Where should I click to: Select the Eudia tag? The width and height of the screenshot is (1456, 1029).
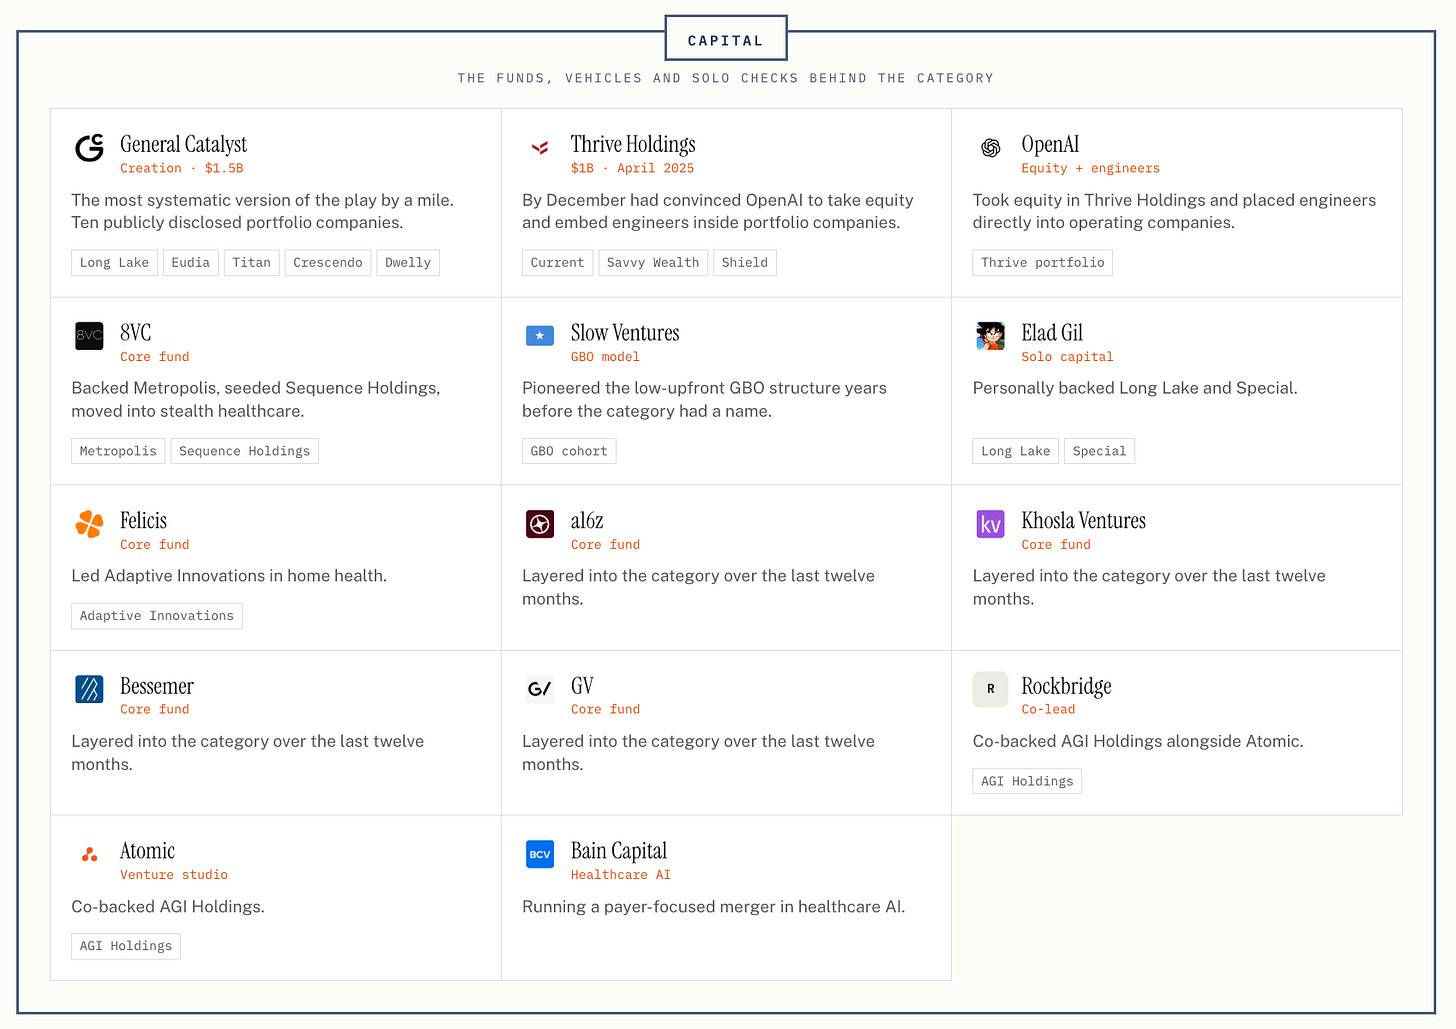click(x=190, y=262)
